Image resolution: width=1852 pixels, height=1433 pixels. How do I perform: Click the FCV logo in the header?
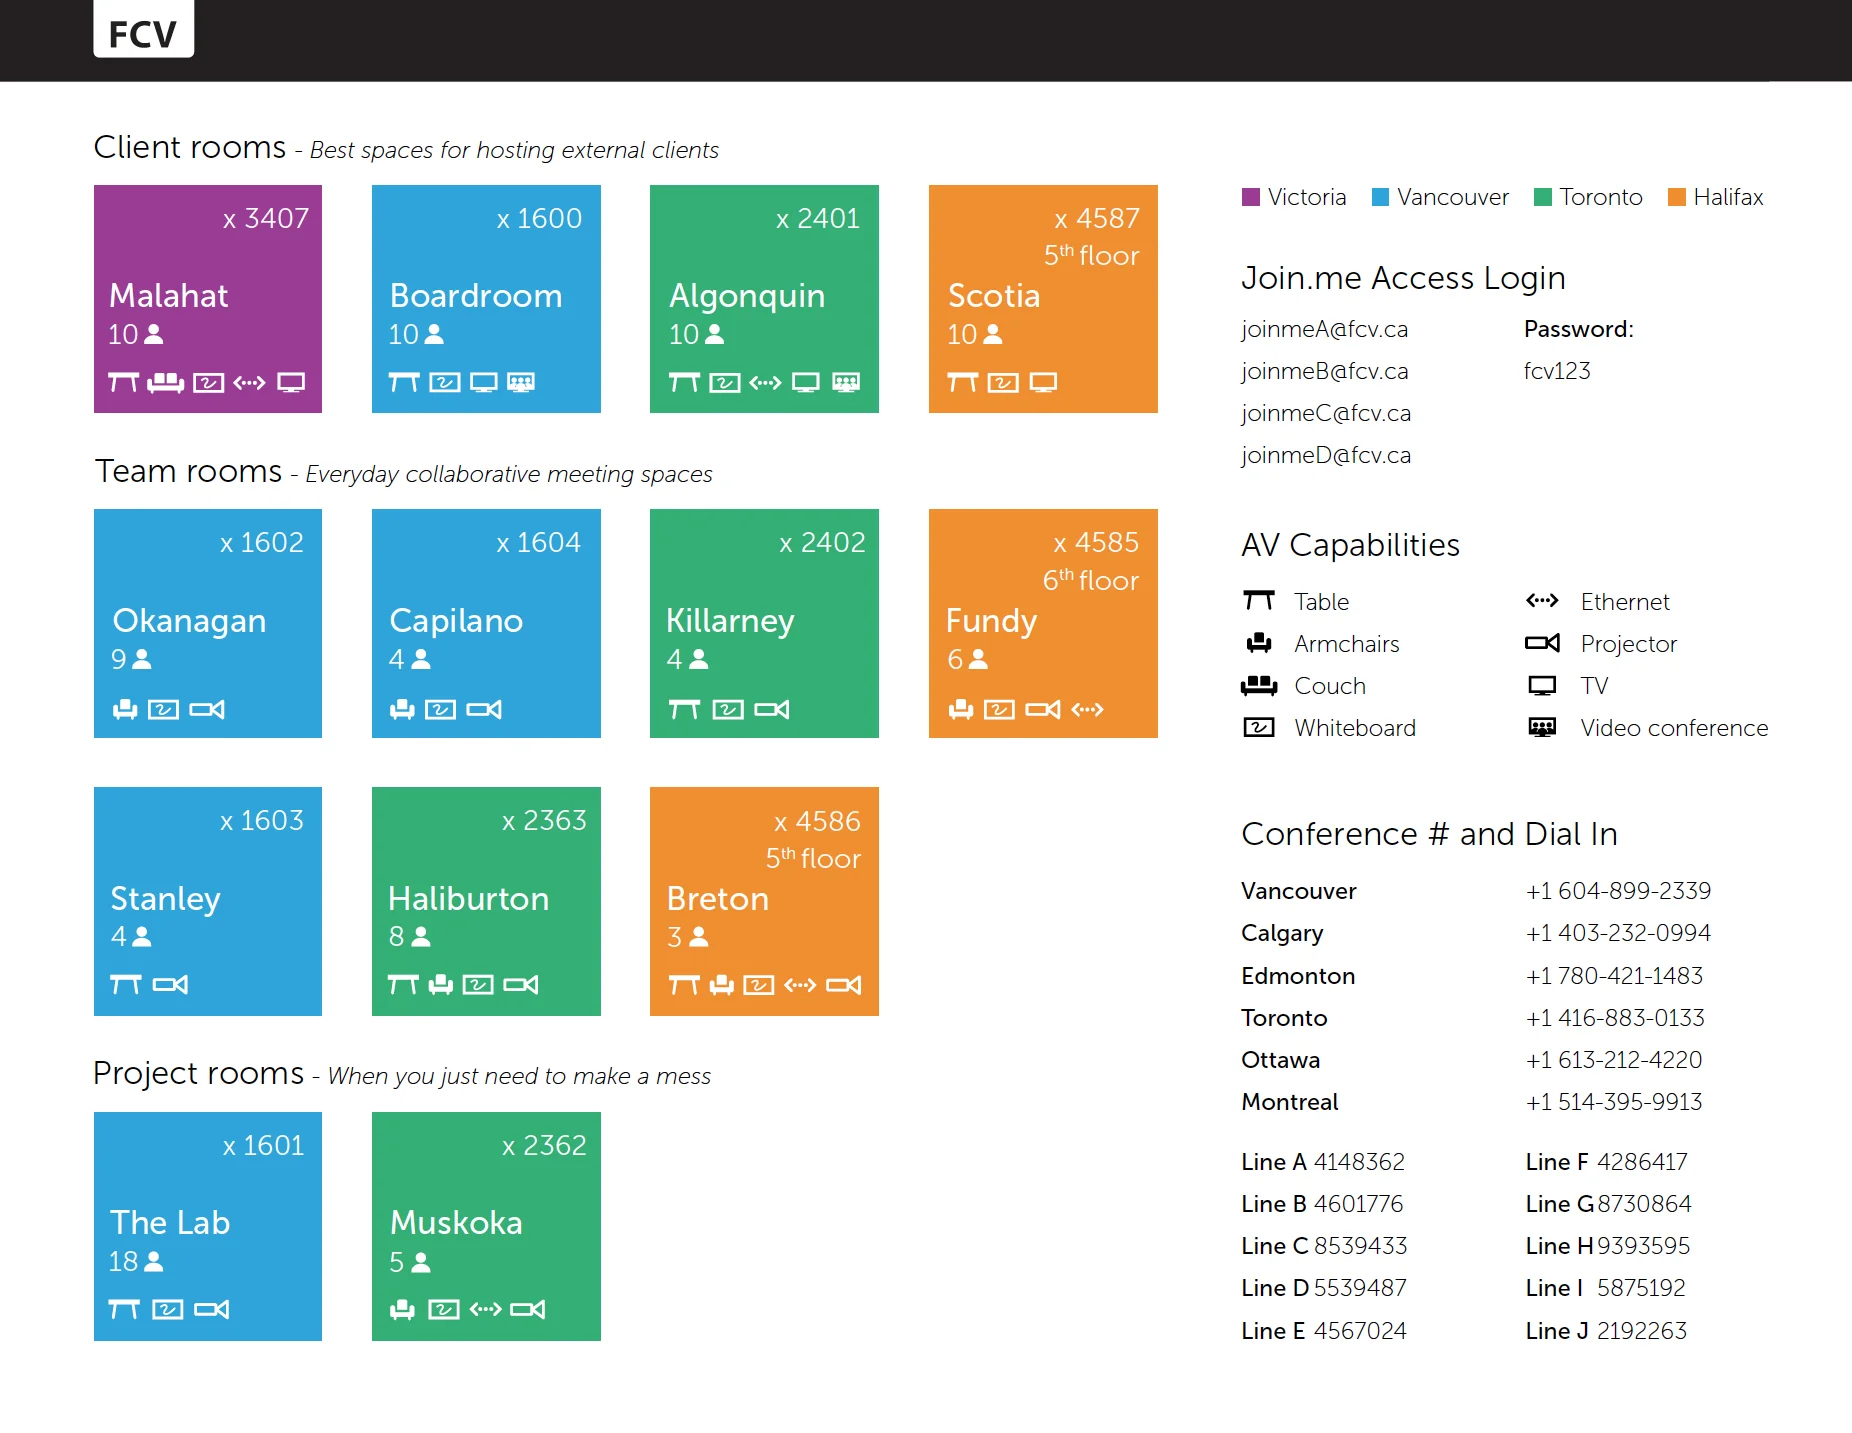click(143, 30)
